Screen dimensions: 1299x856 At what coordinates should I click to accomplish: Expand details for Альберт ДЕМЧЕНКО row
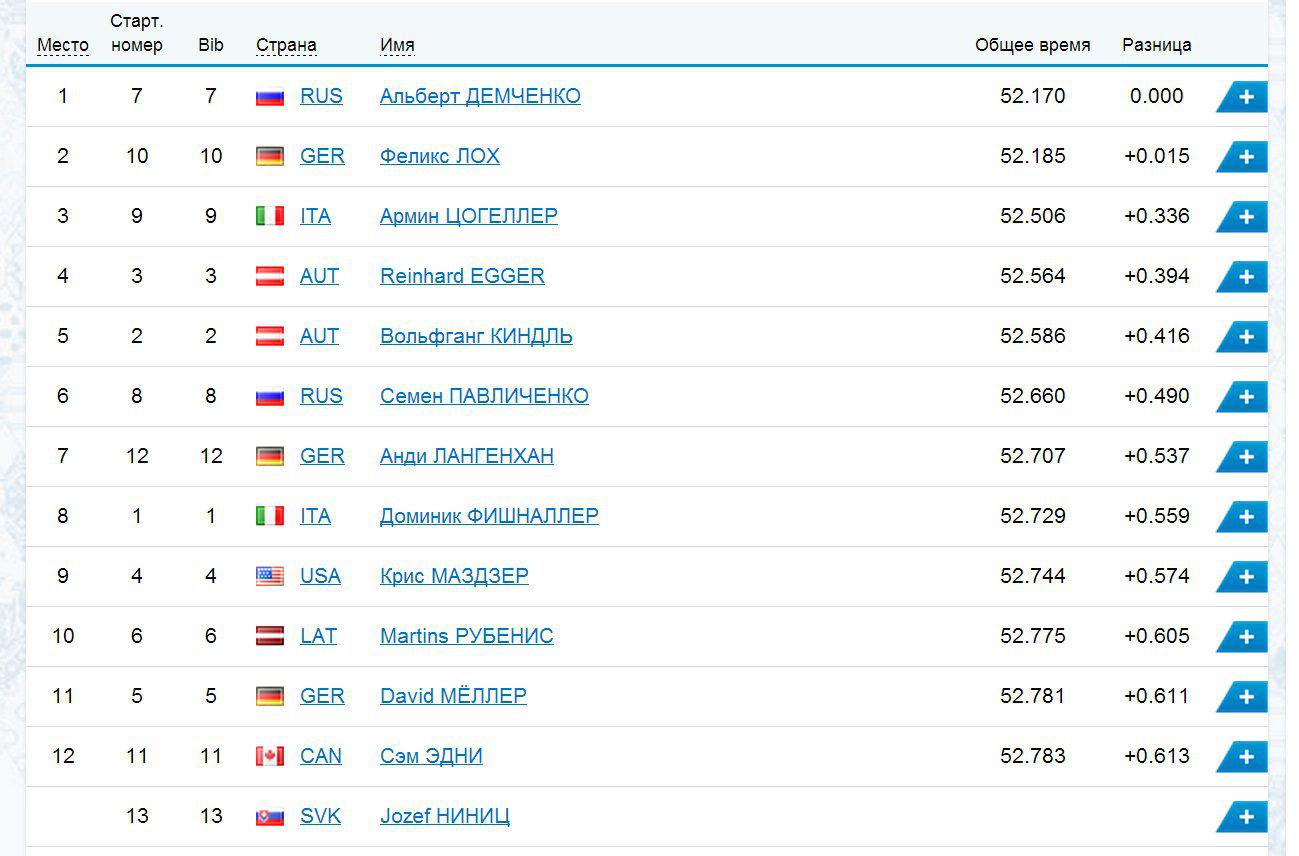pyautogui.click(x=1246, y=97)
